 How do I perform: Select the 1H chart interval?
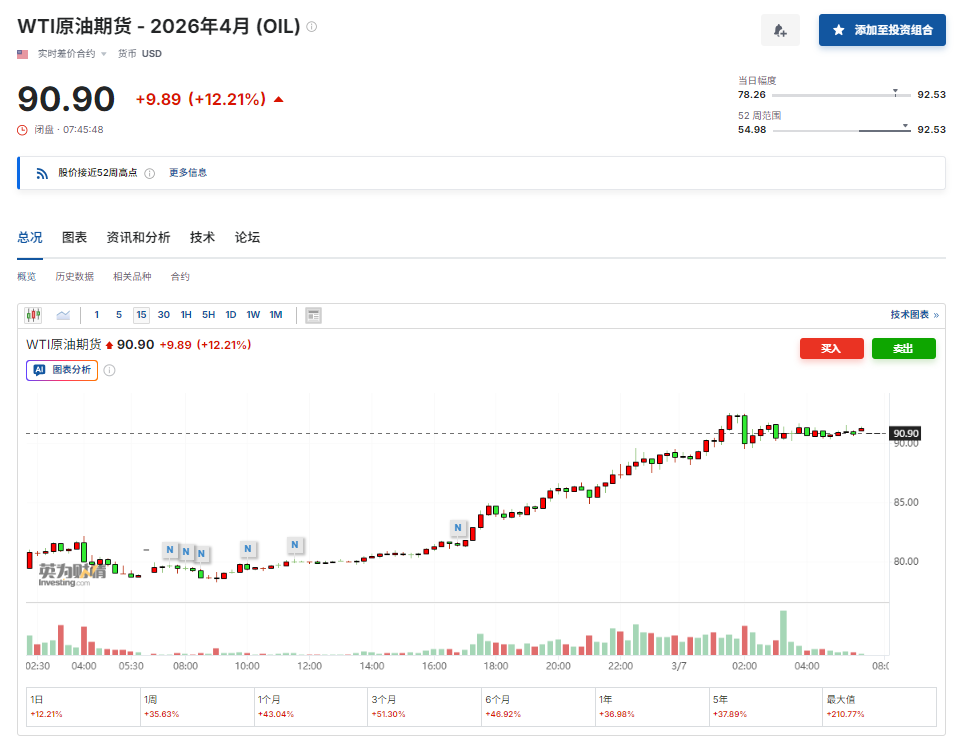point(186,315)
